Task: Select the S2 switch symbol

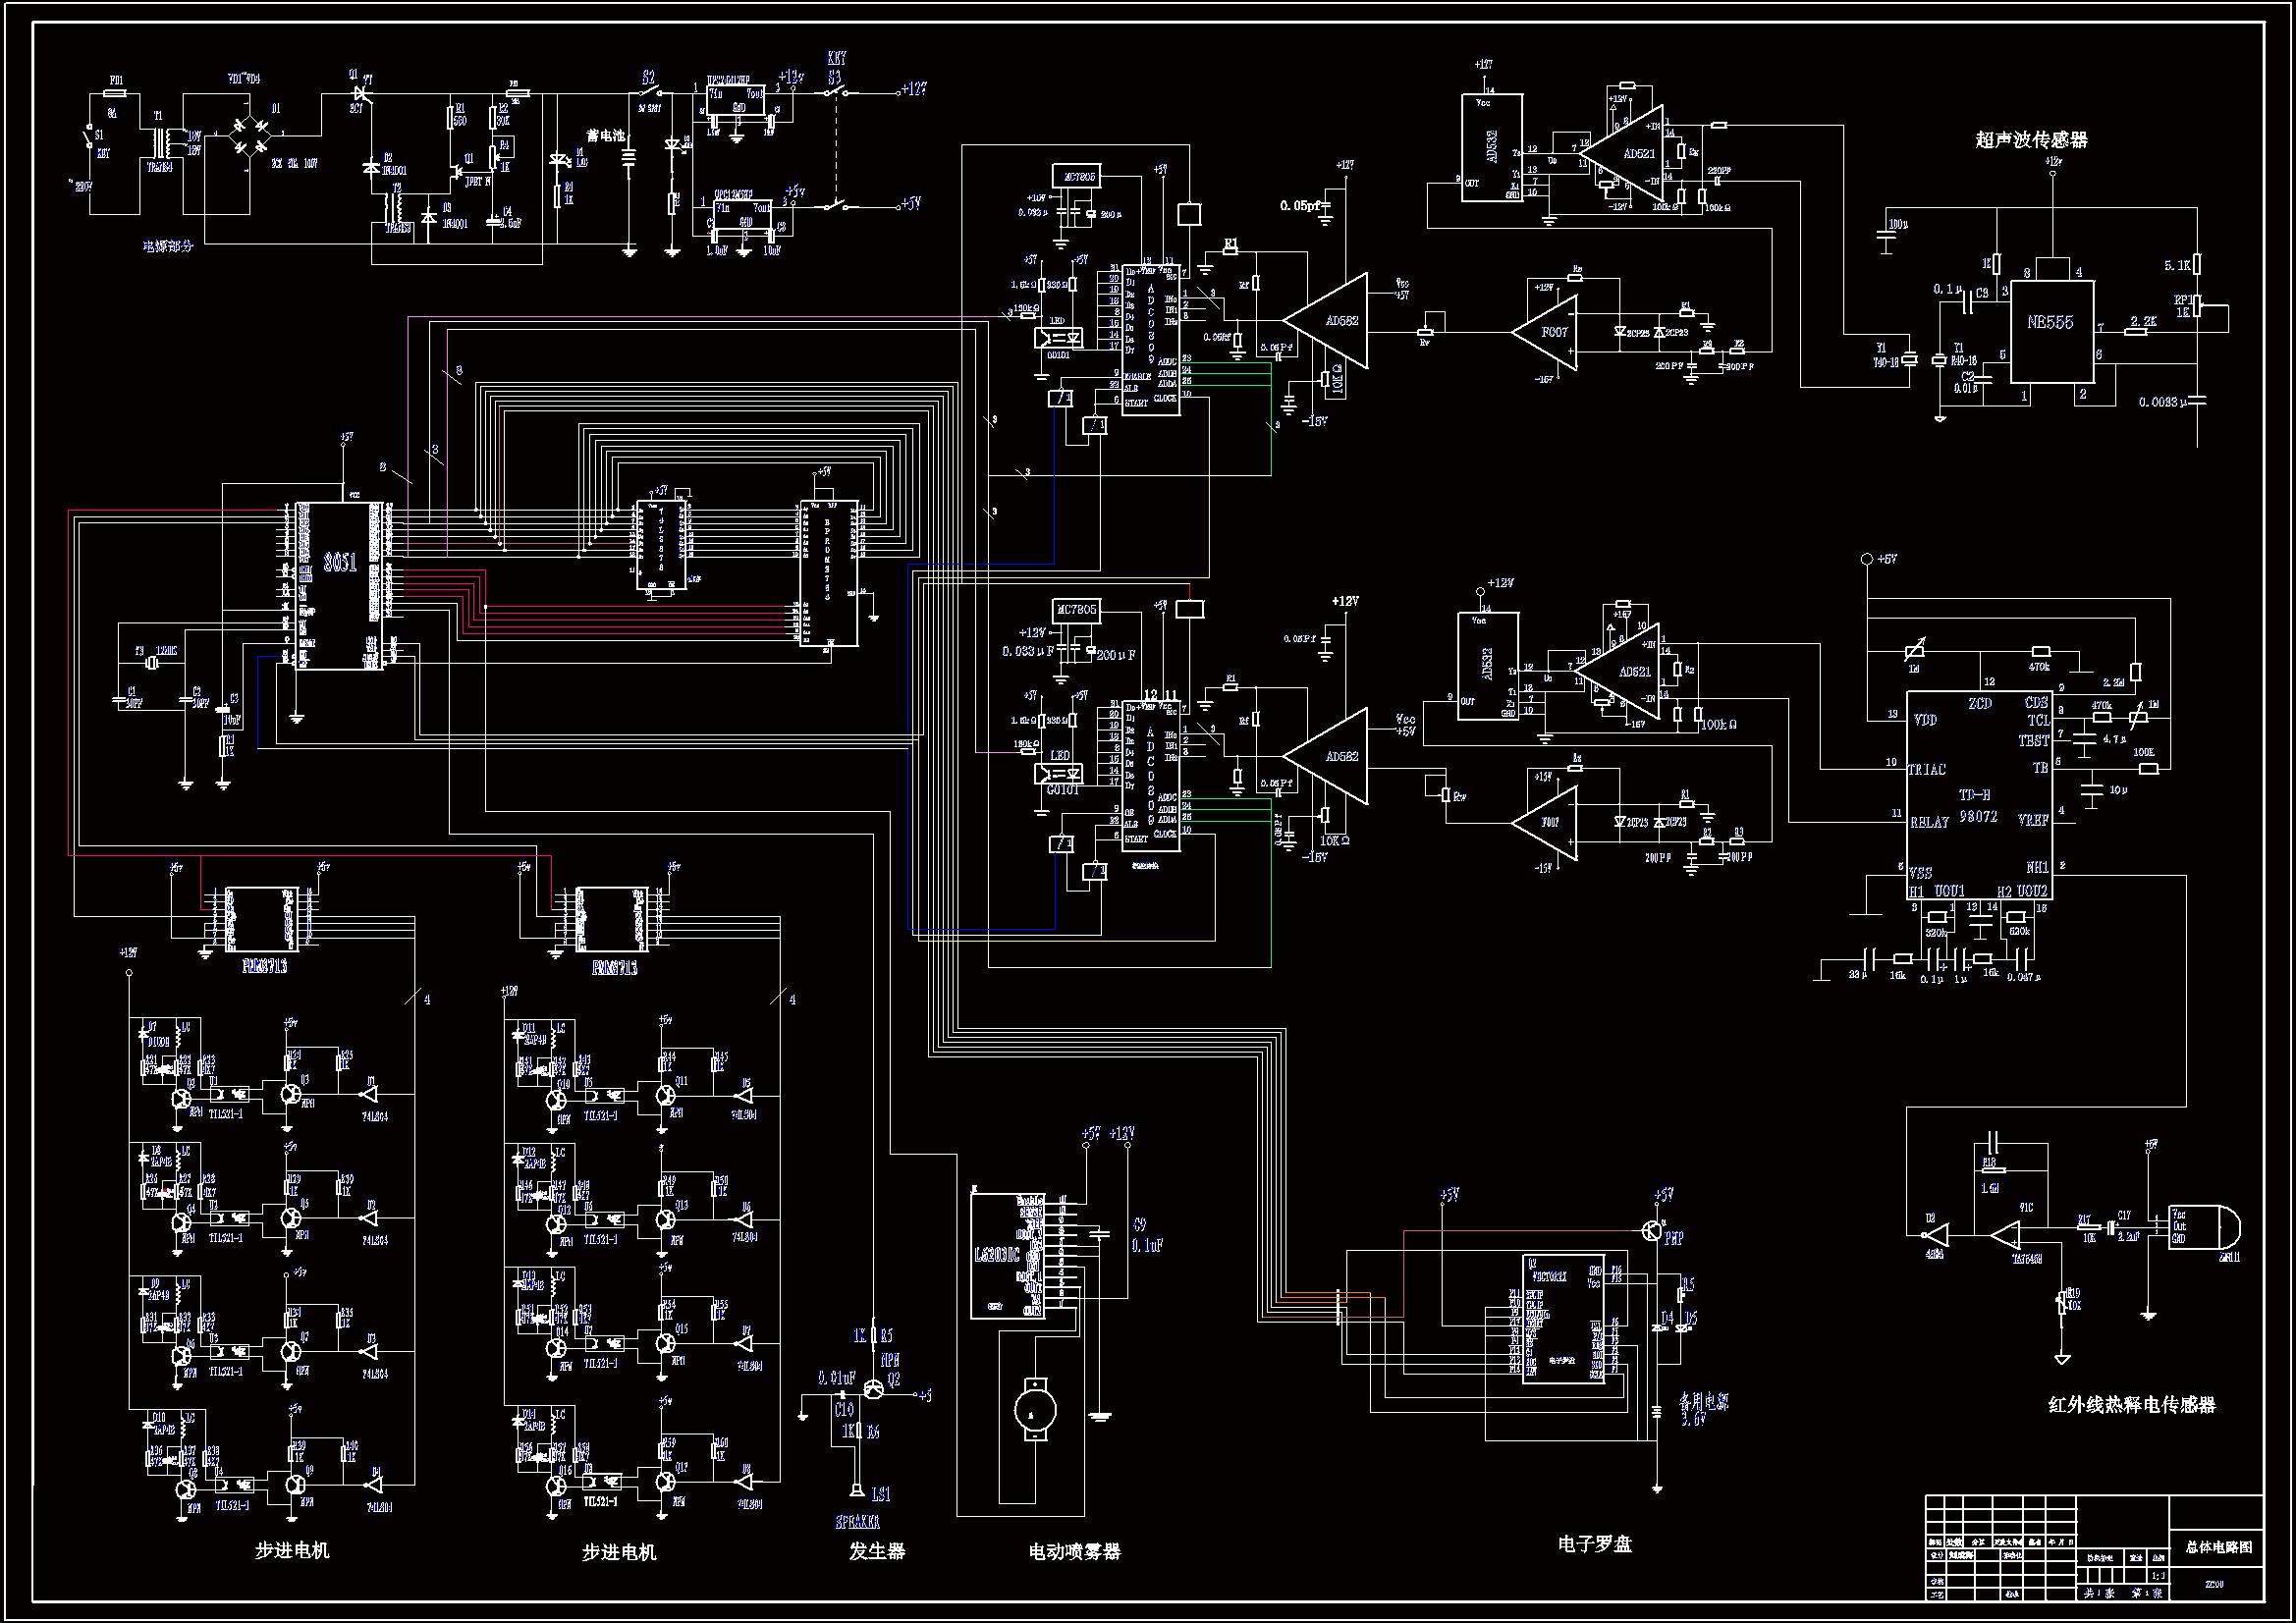Action: [651, 93]
